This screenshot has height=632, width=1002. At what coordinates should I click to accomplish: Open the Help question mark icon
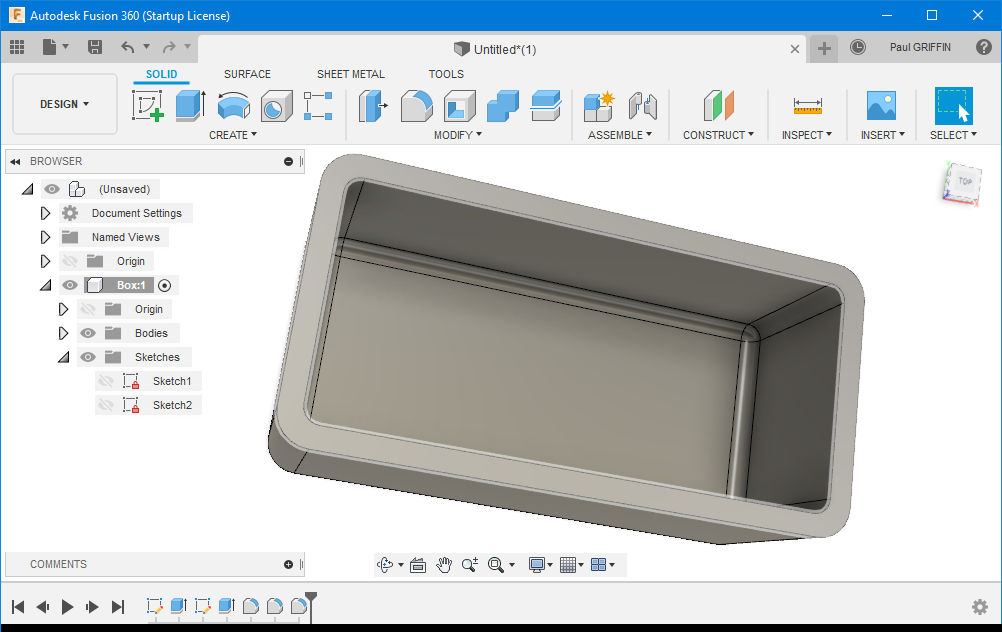[x=983, y=47]
